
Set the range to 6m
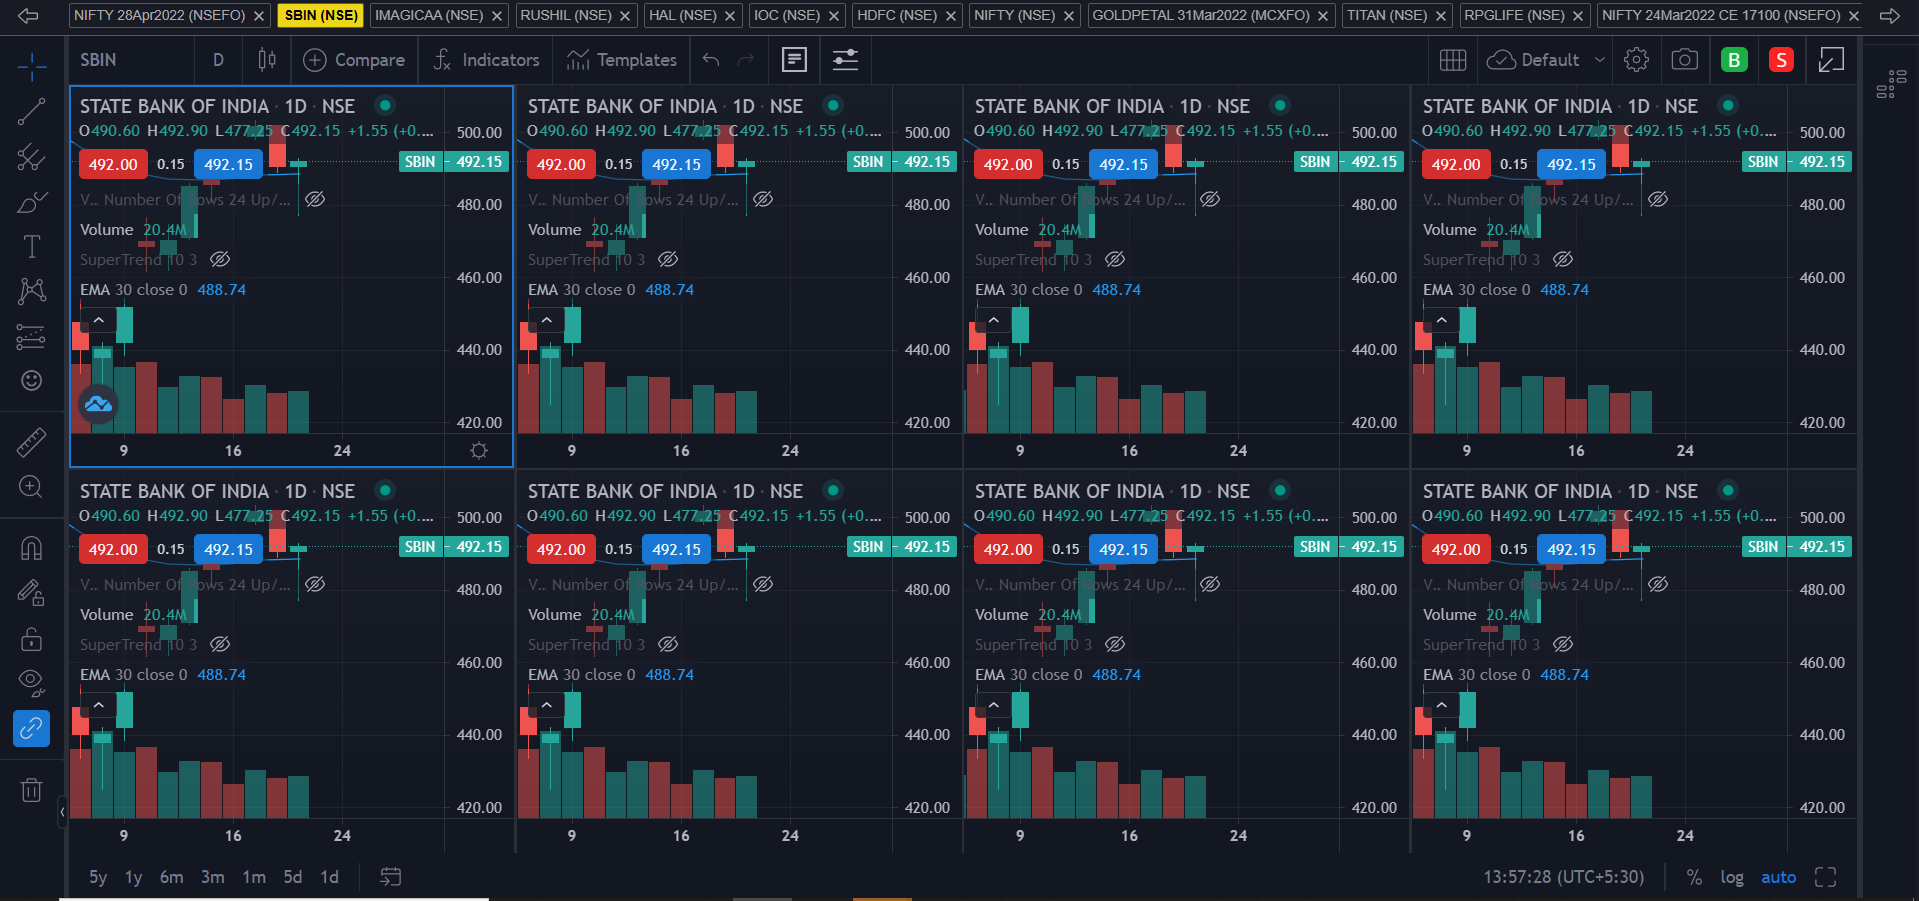pyautogui.click(x=171, y=877)
